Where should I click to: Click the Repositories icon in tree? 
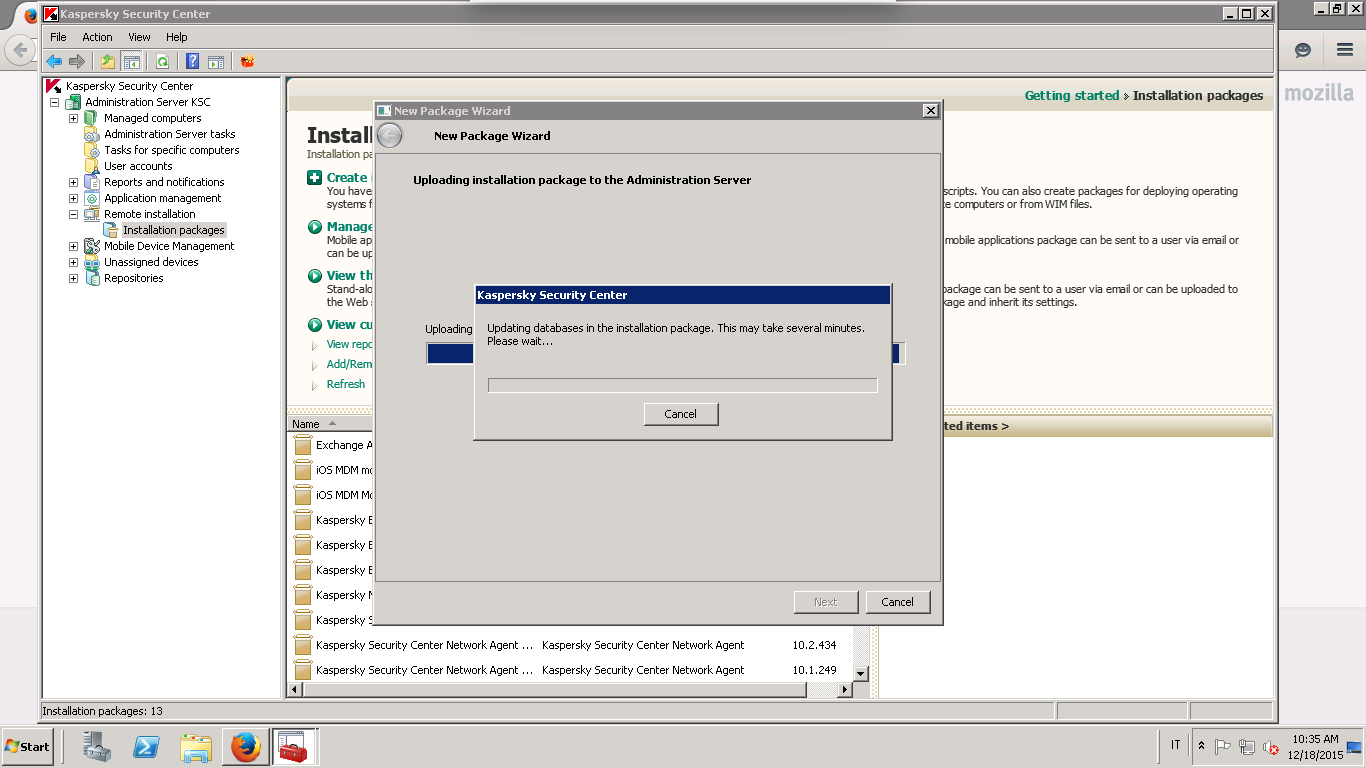pyautogui.click(x=92, y=278)
